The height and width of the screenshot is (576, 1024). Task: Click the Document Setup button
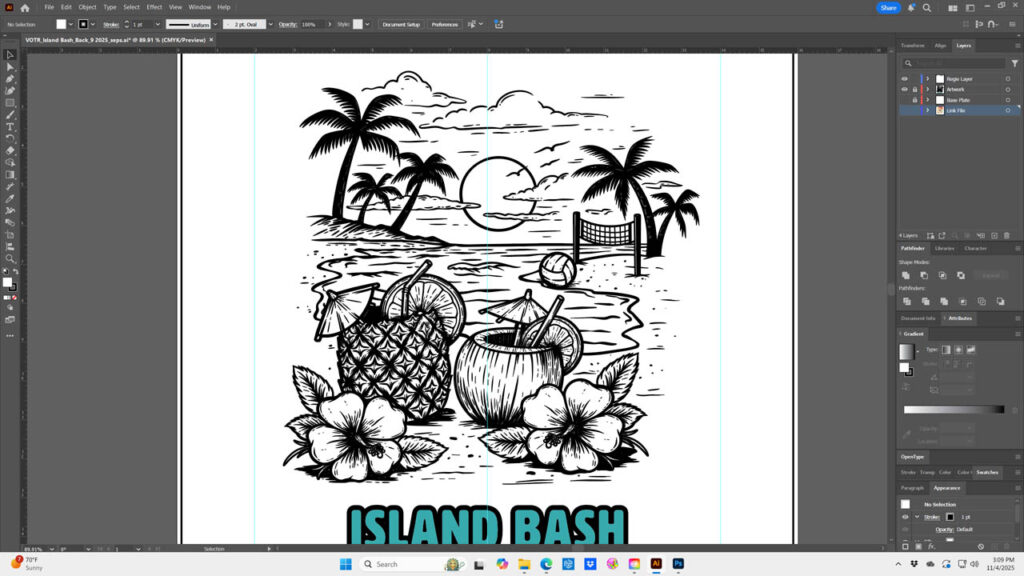coord(401,24)
